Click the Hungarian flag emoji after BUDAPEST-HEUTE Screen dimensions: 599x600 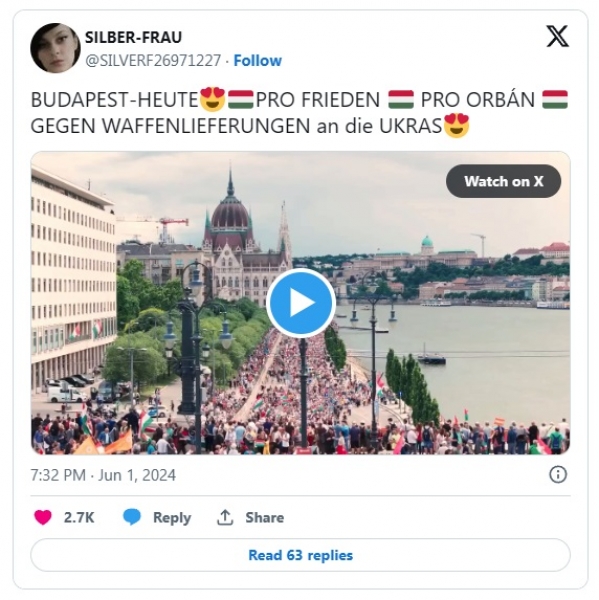click(241, 99)
